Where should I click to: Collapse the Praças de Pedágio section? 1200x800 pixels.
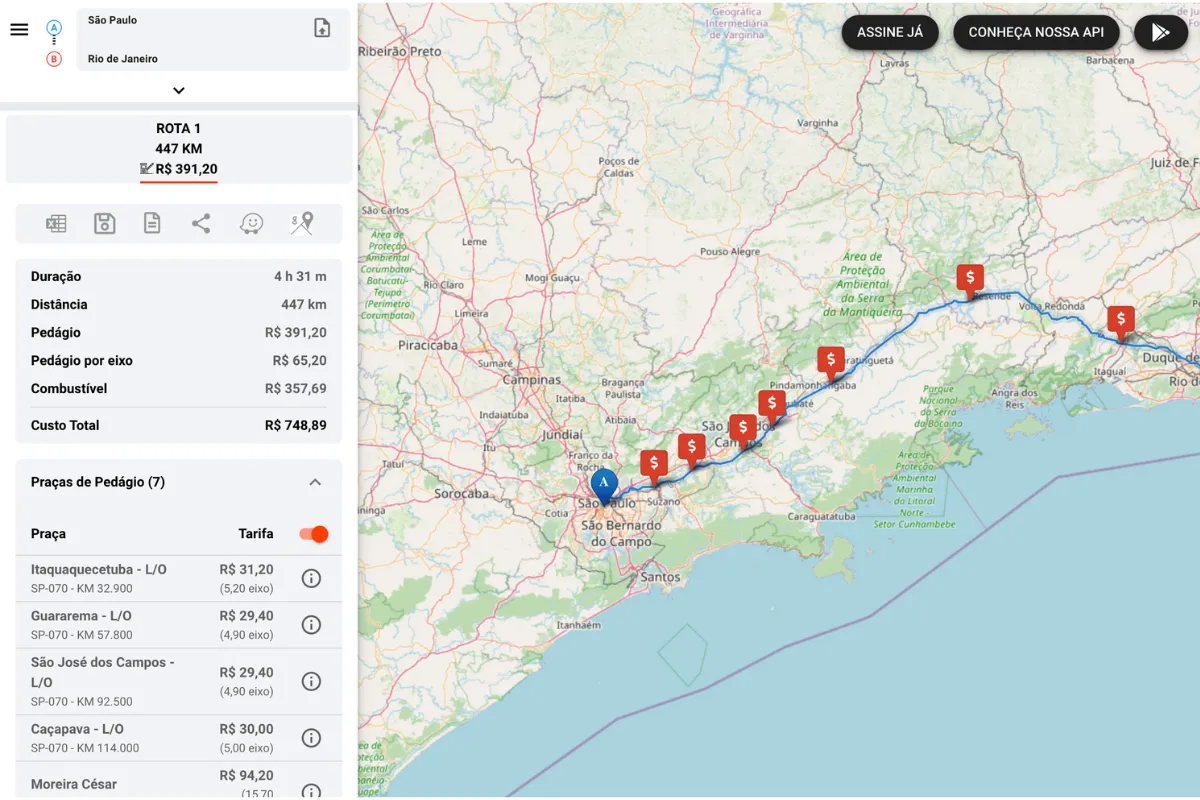315,482
